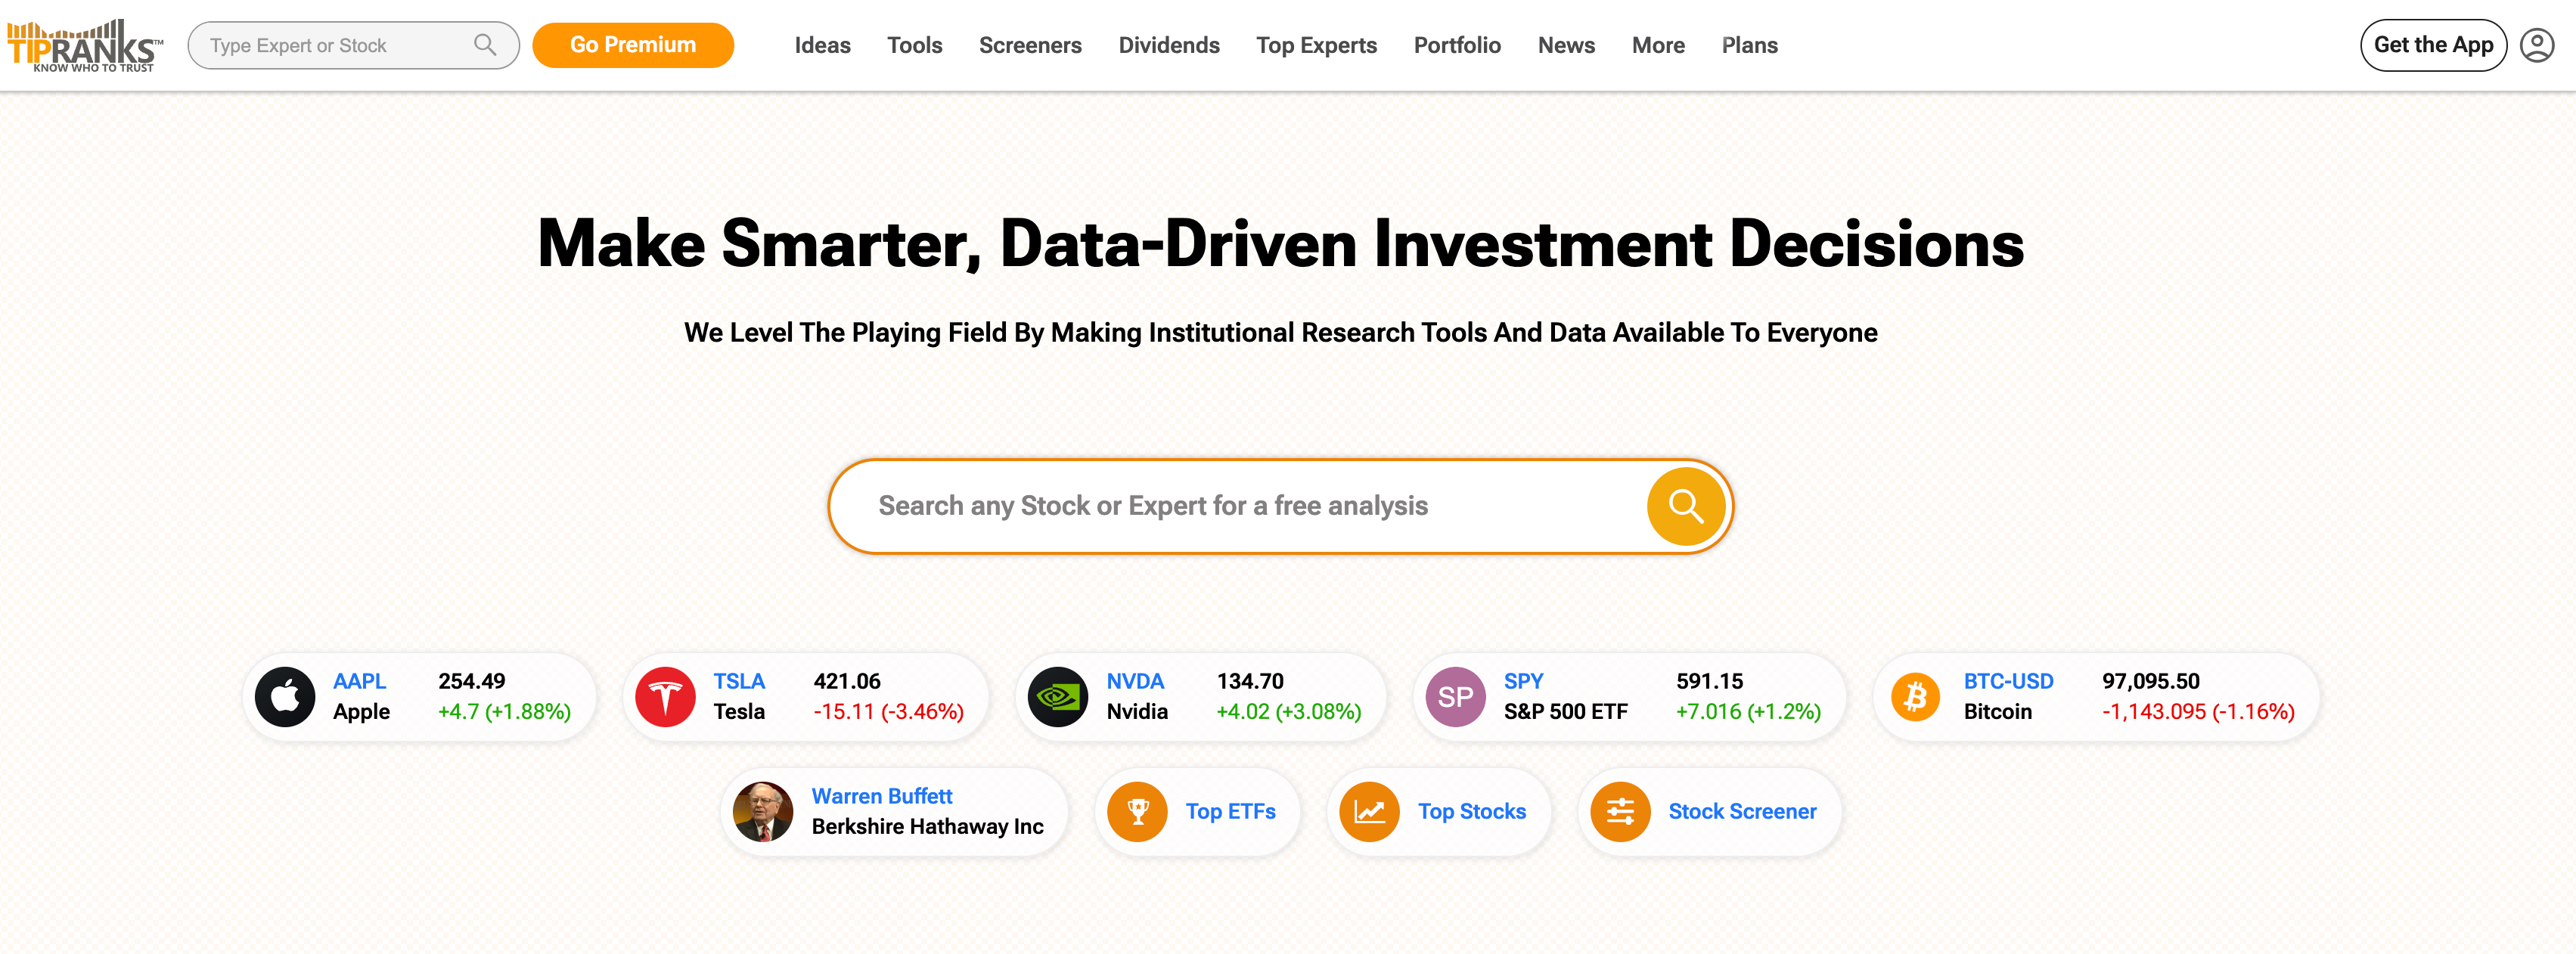Click the Warren Buffett portrait
Image resolution: width=2576 pixels, height=954 pixels.
763,812
